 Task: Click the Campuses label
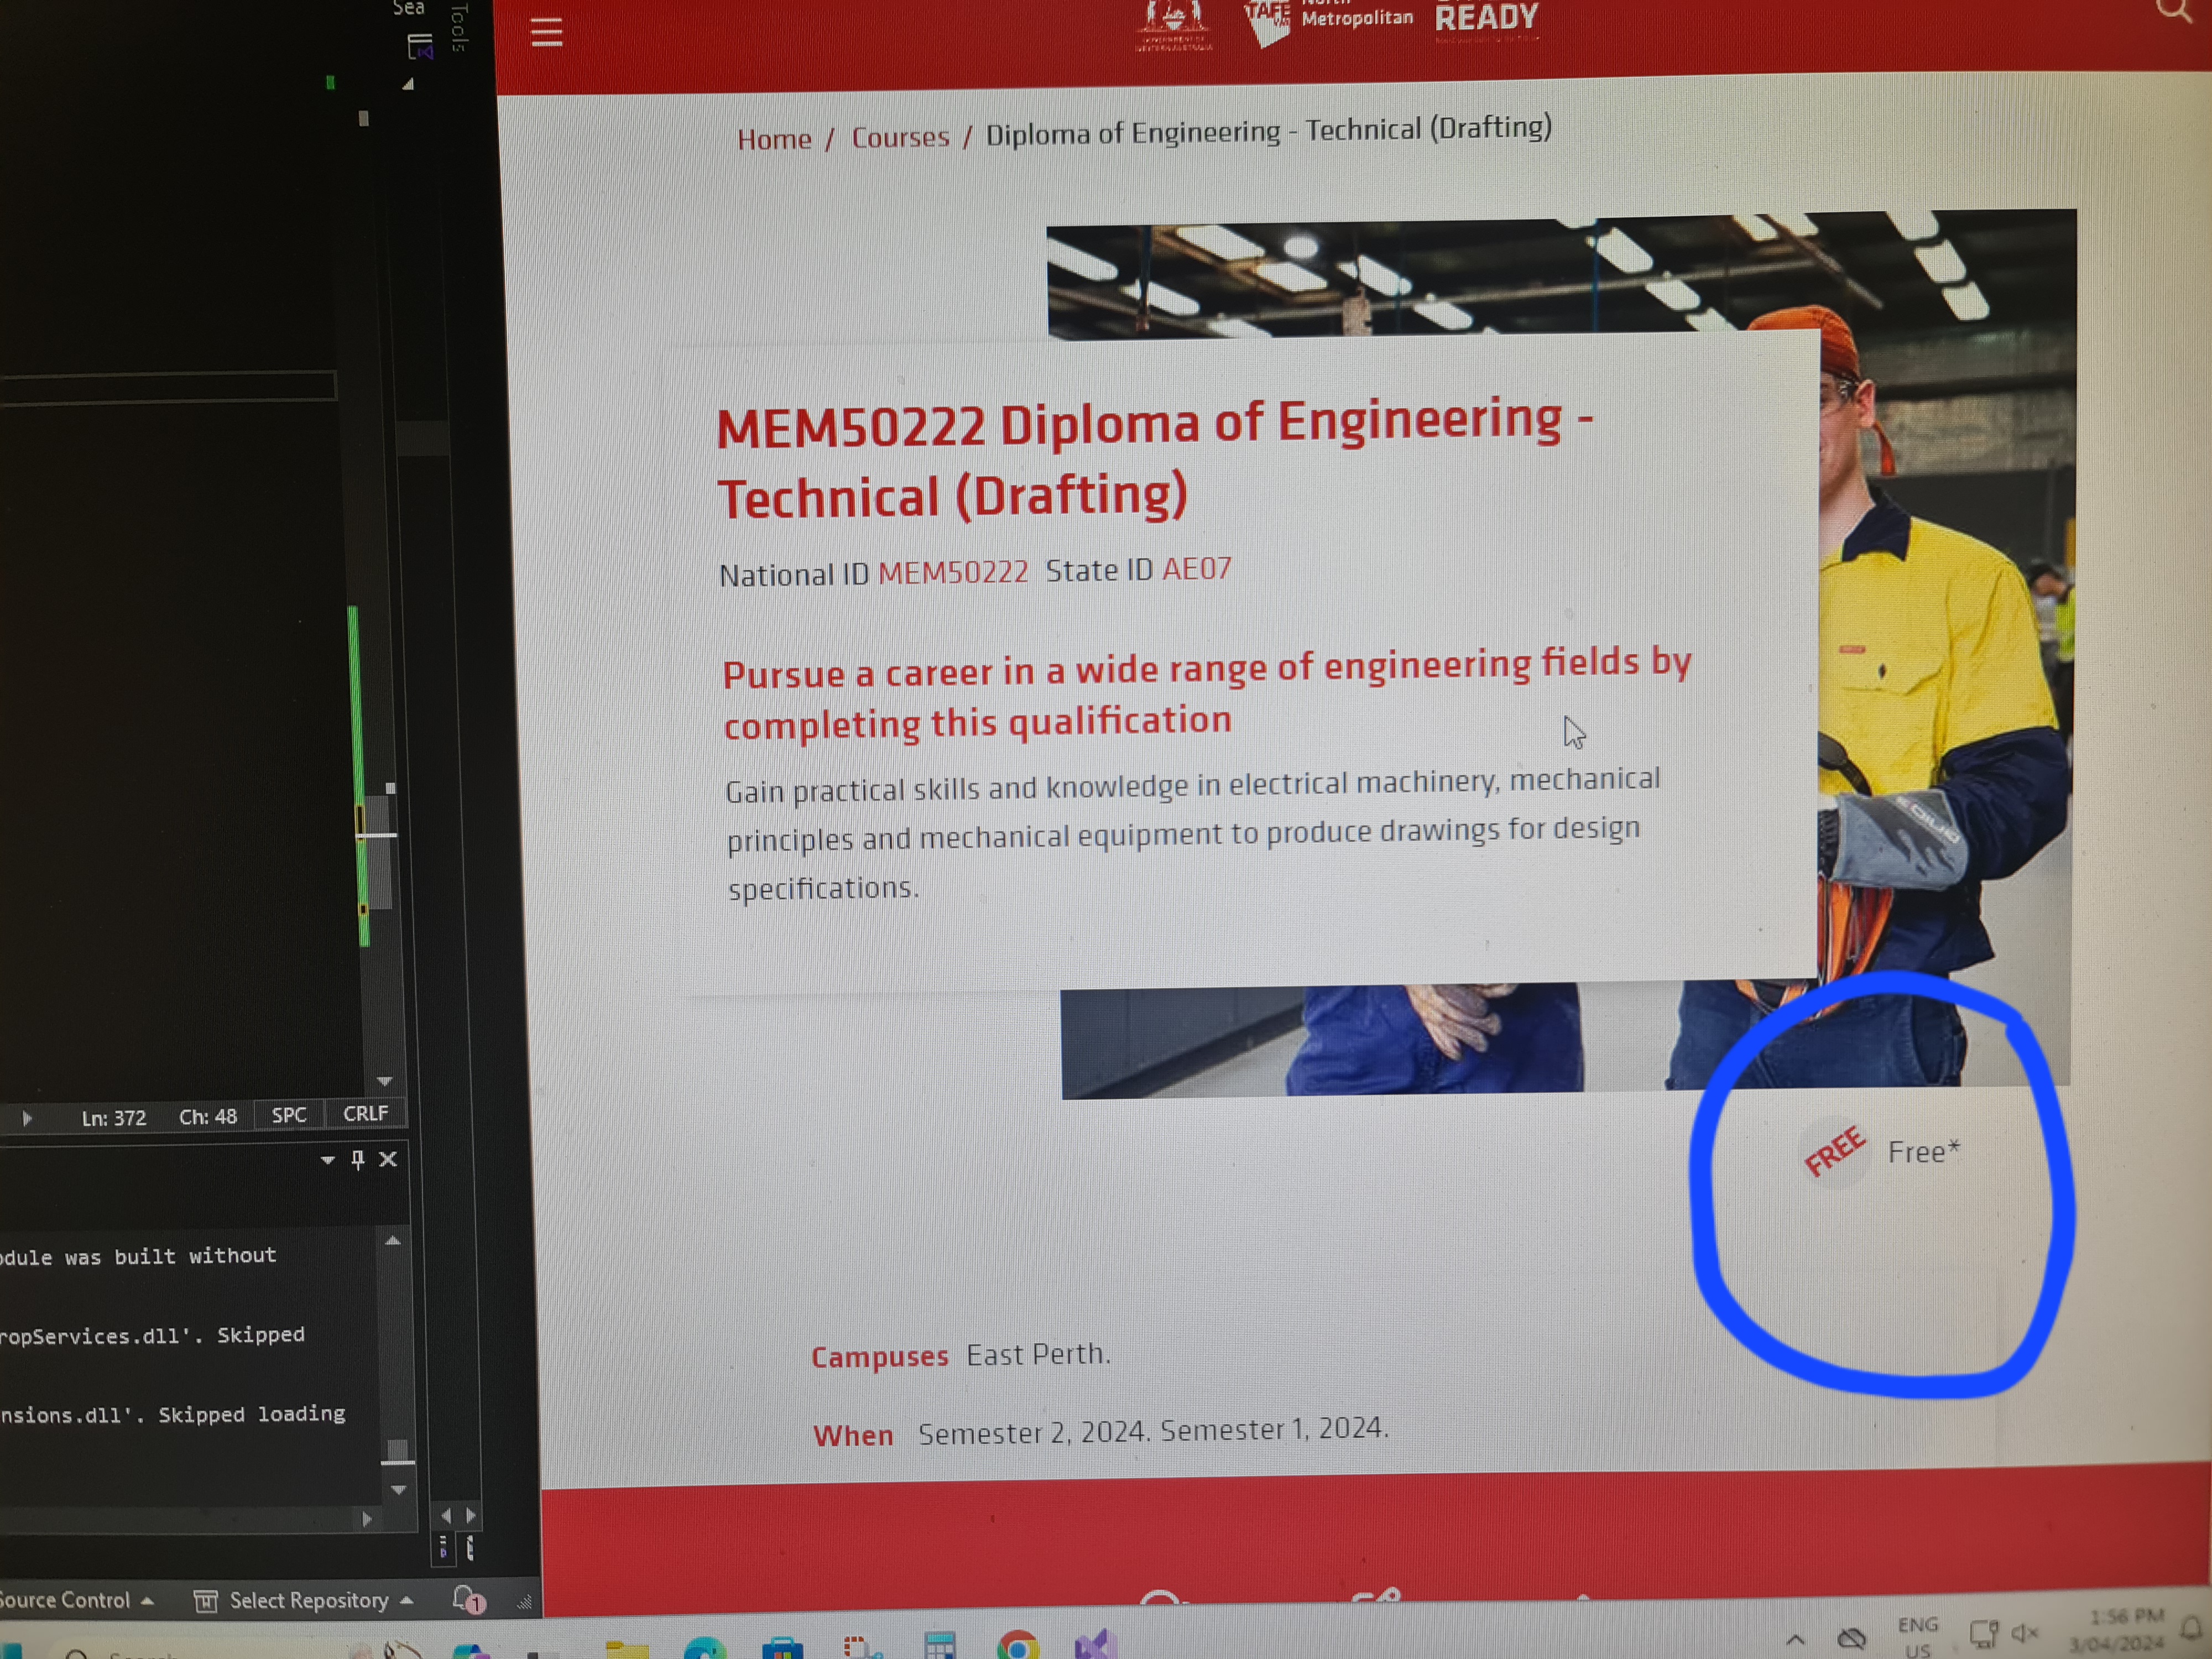point(879,1356)
